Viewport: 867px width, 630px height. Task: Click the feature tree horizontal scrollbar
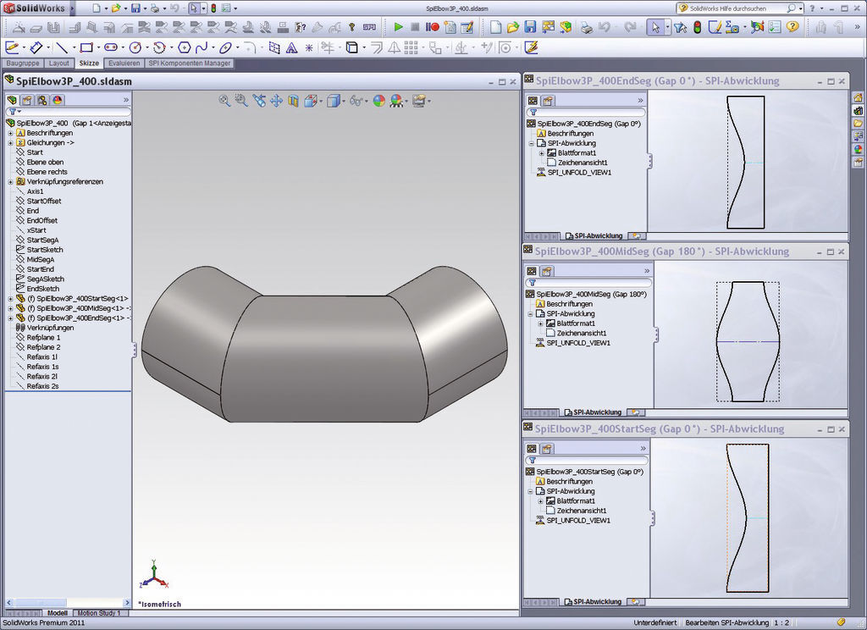(x=68, y=602)
